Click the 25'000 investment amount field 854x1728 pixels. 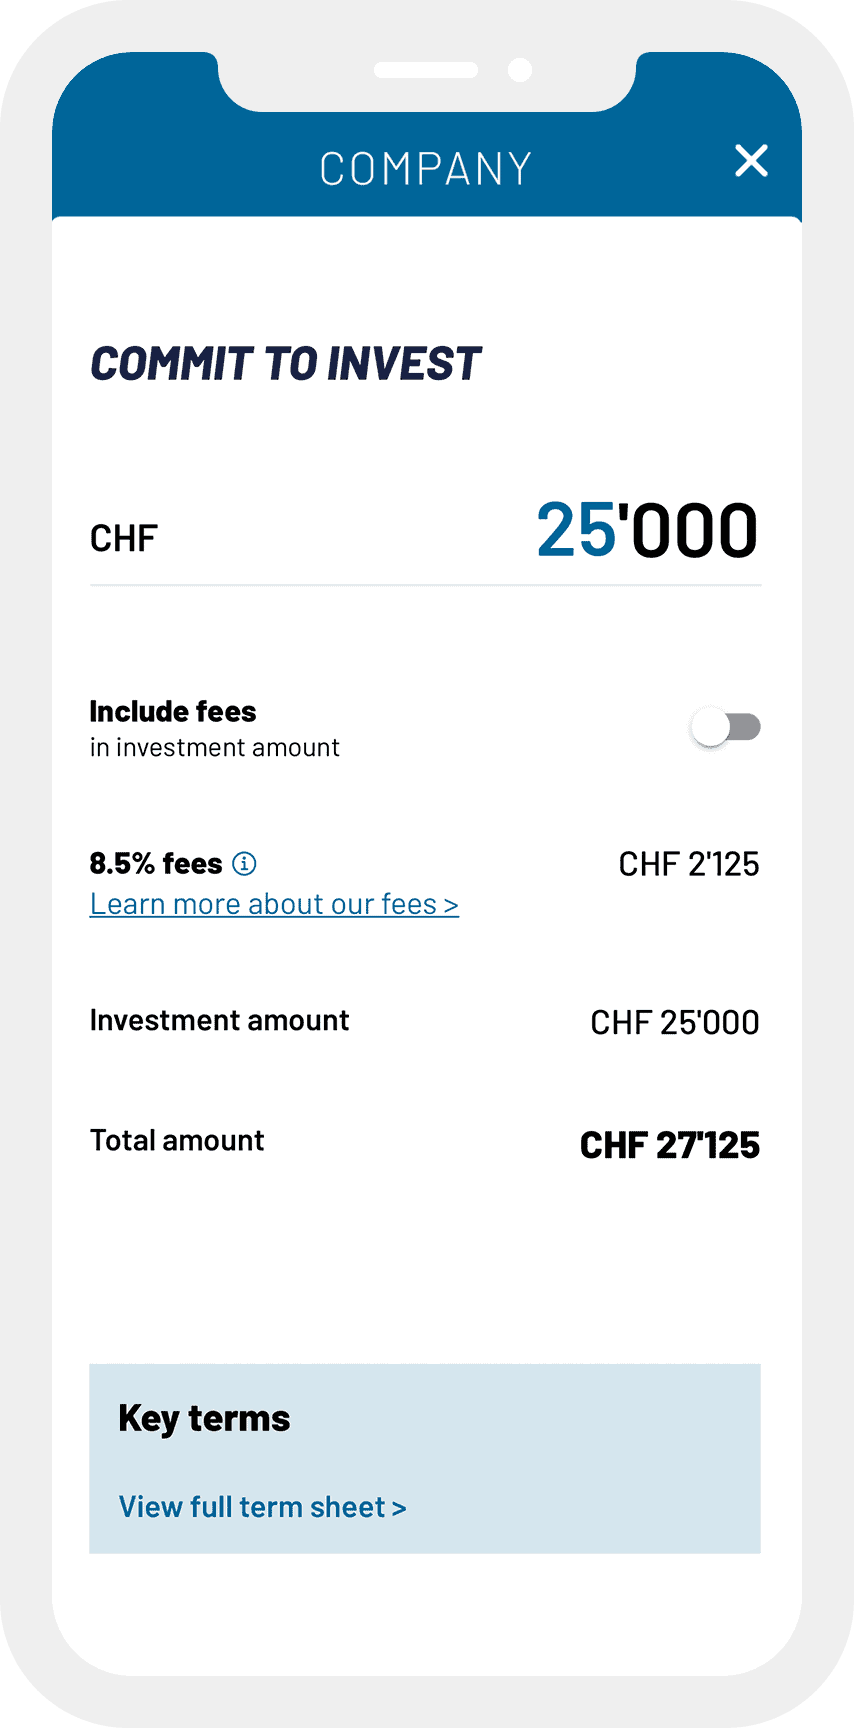tap(646, 530)
